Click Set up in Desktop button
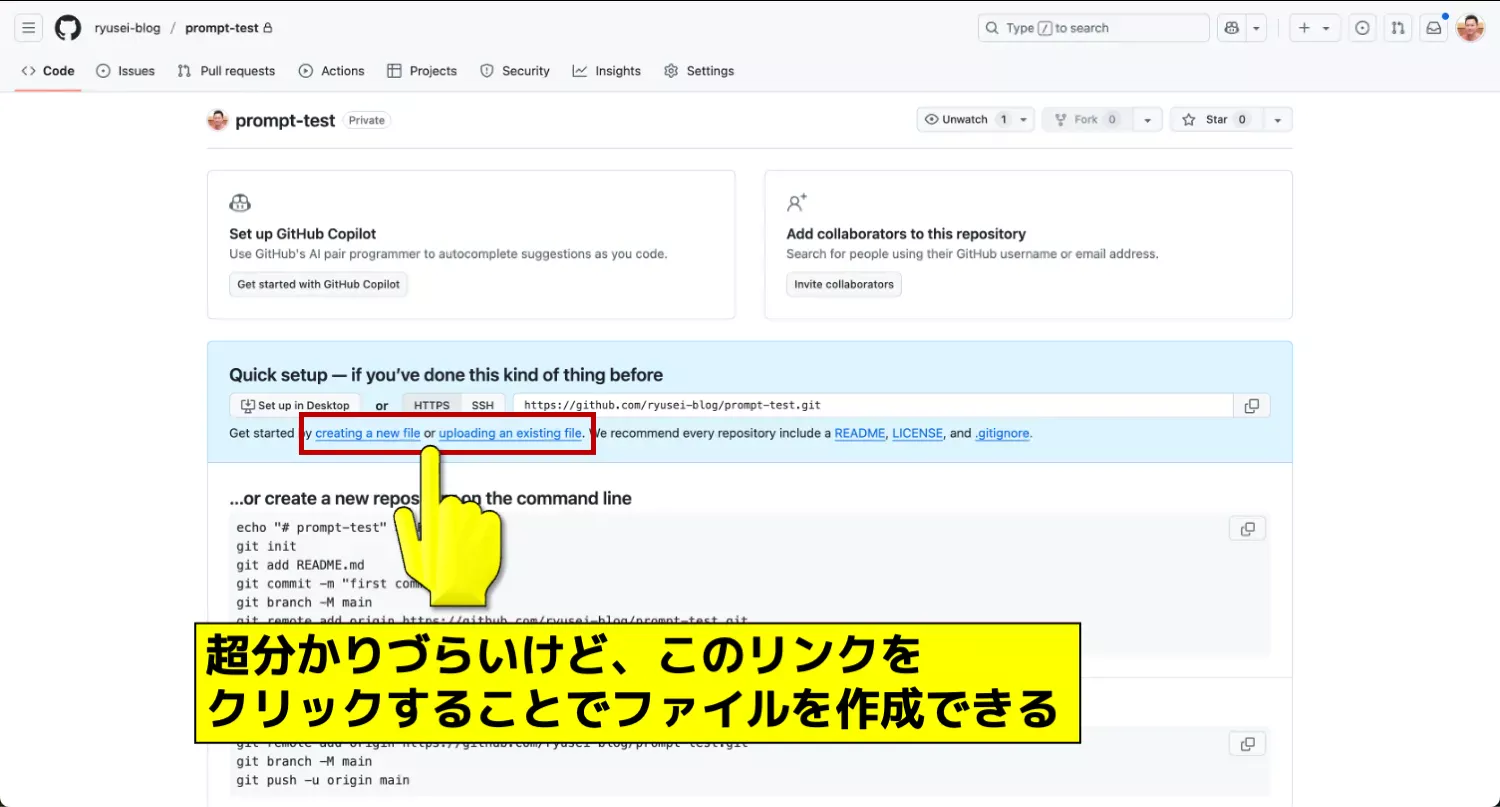Viewport: 1500px width, 807px height. click(295, 405)
